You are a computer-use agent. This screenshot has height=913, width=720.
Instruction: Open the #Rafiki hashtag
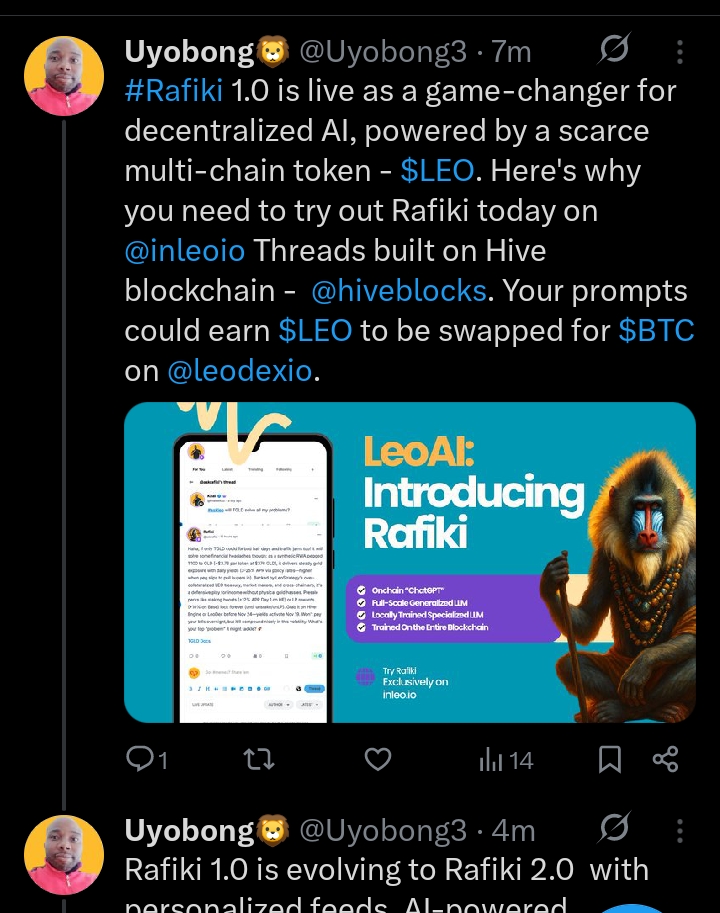coord(174,91)
